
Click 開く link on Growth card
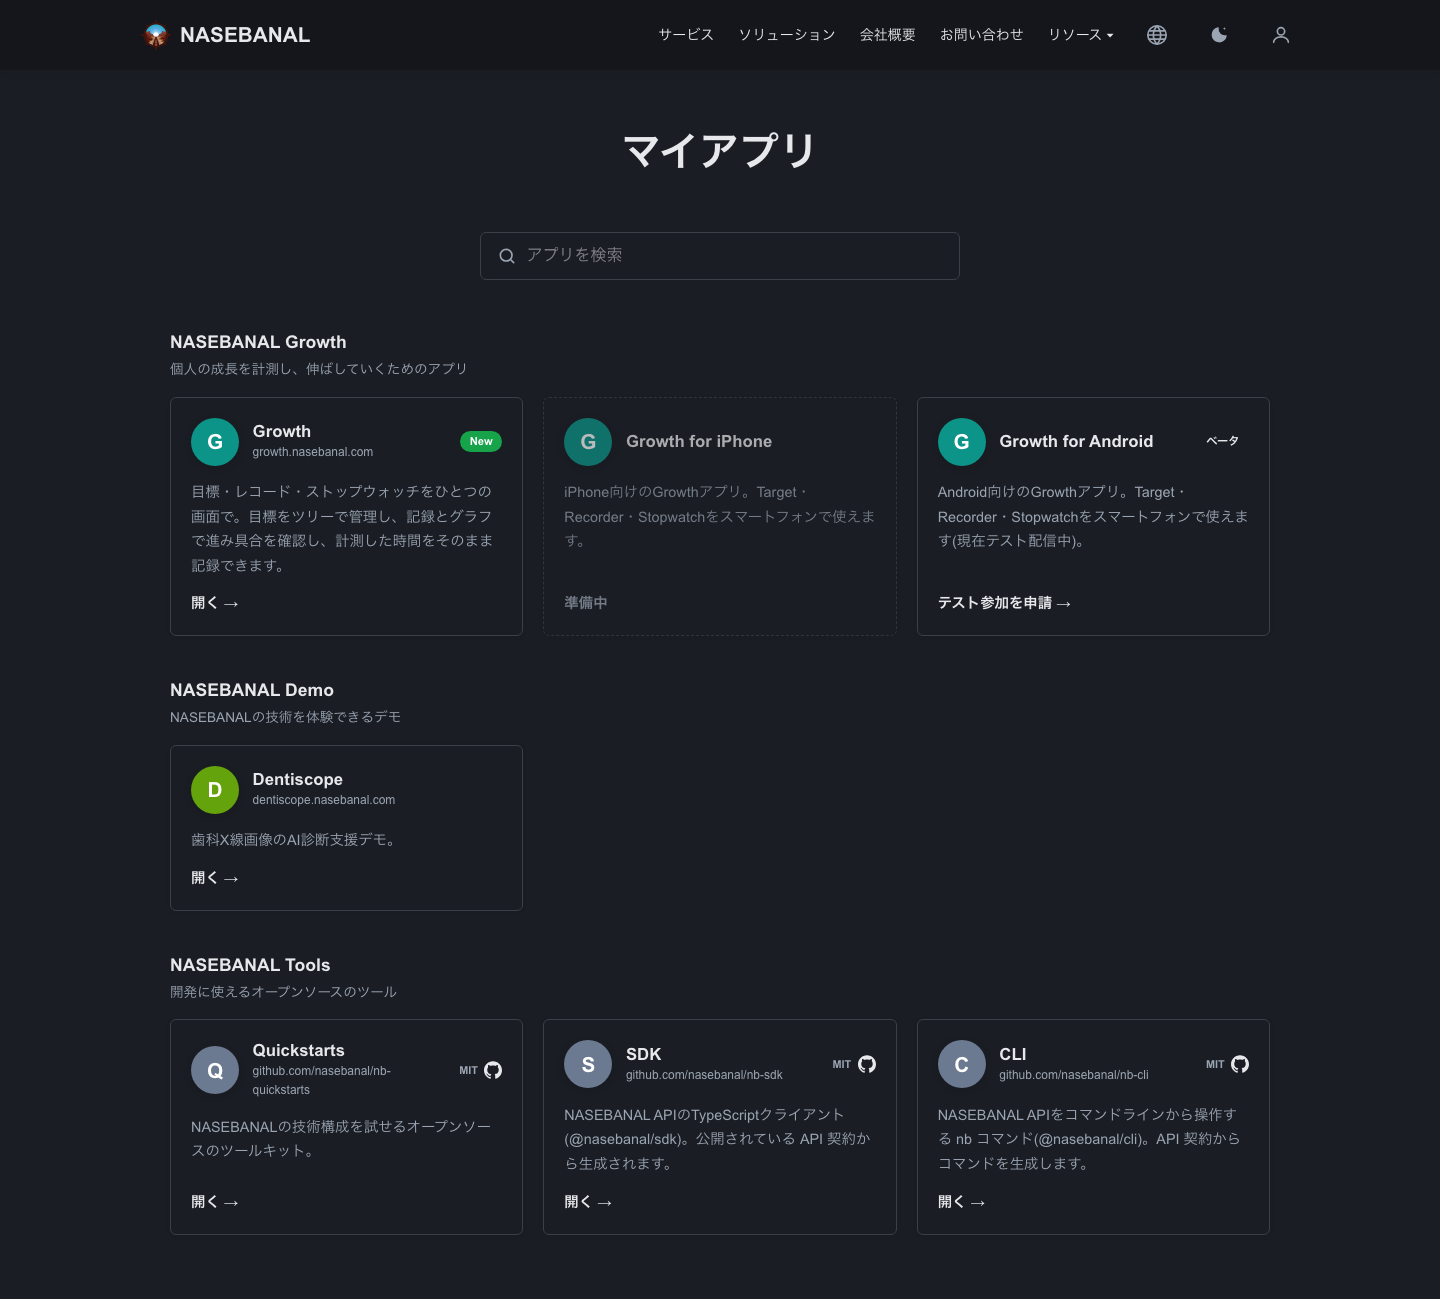tap(215, 603)
